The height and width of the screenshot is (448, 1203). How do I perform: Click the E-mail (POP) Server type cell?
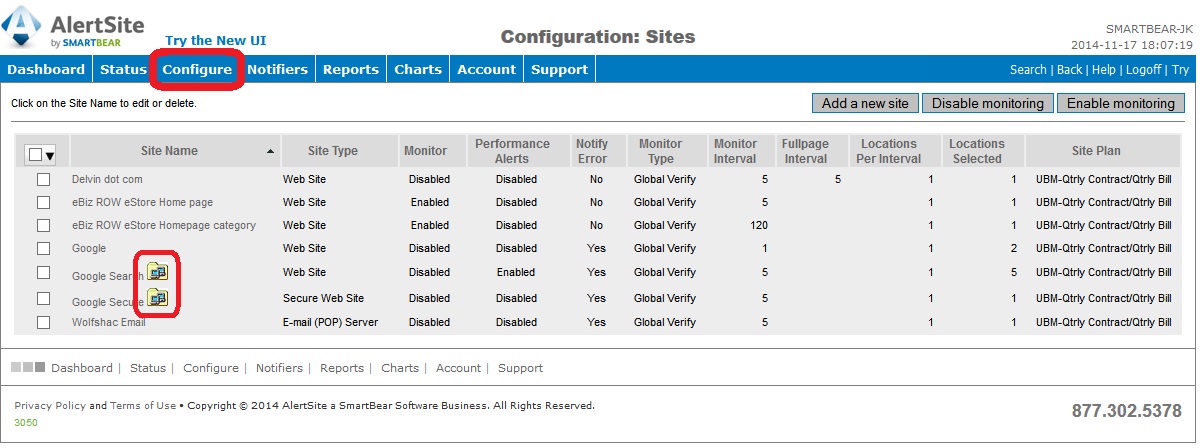(x=330, y=322)
